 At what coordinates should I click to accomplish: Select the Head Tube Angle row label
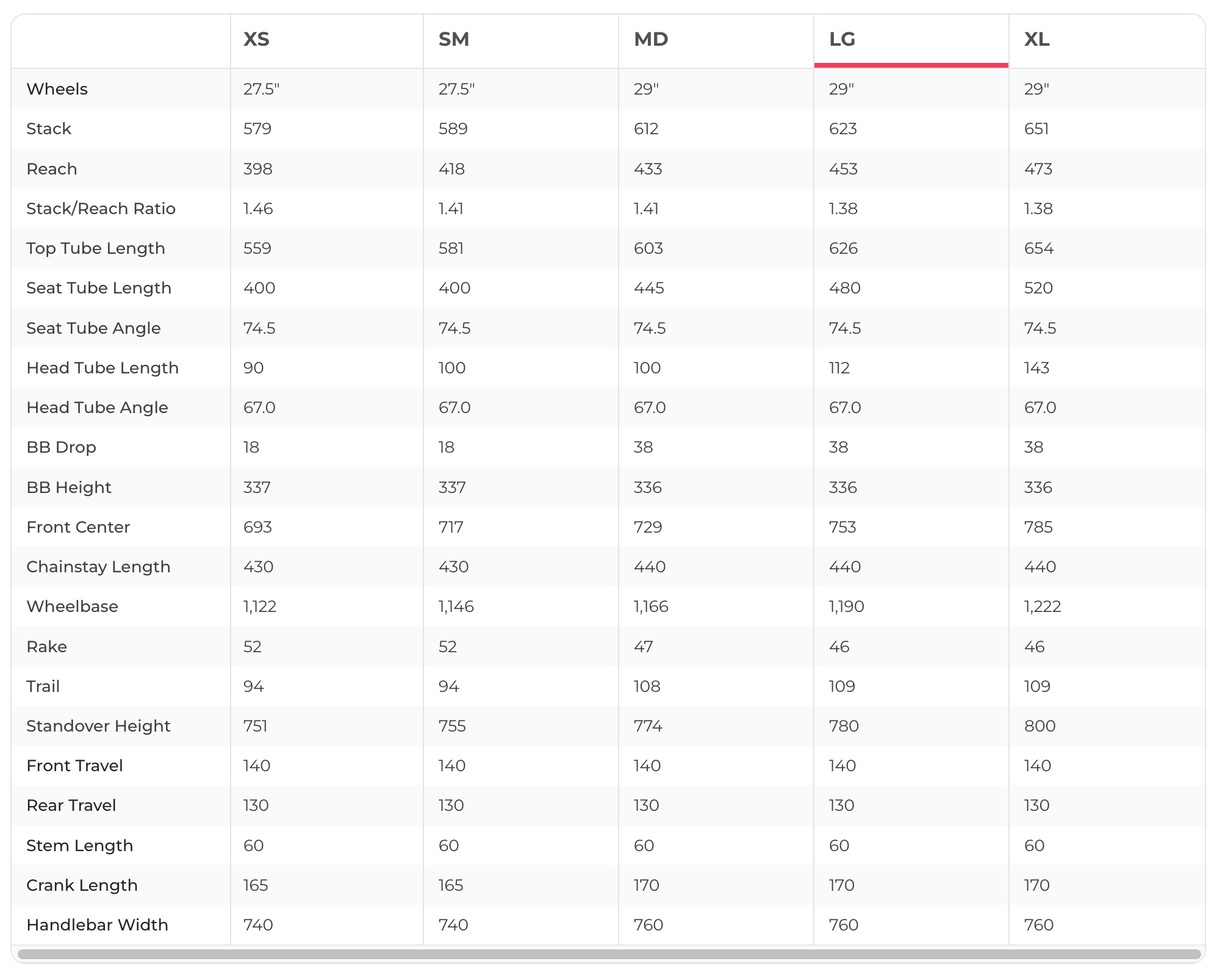97,408
